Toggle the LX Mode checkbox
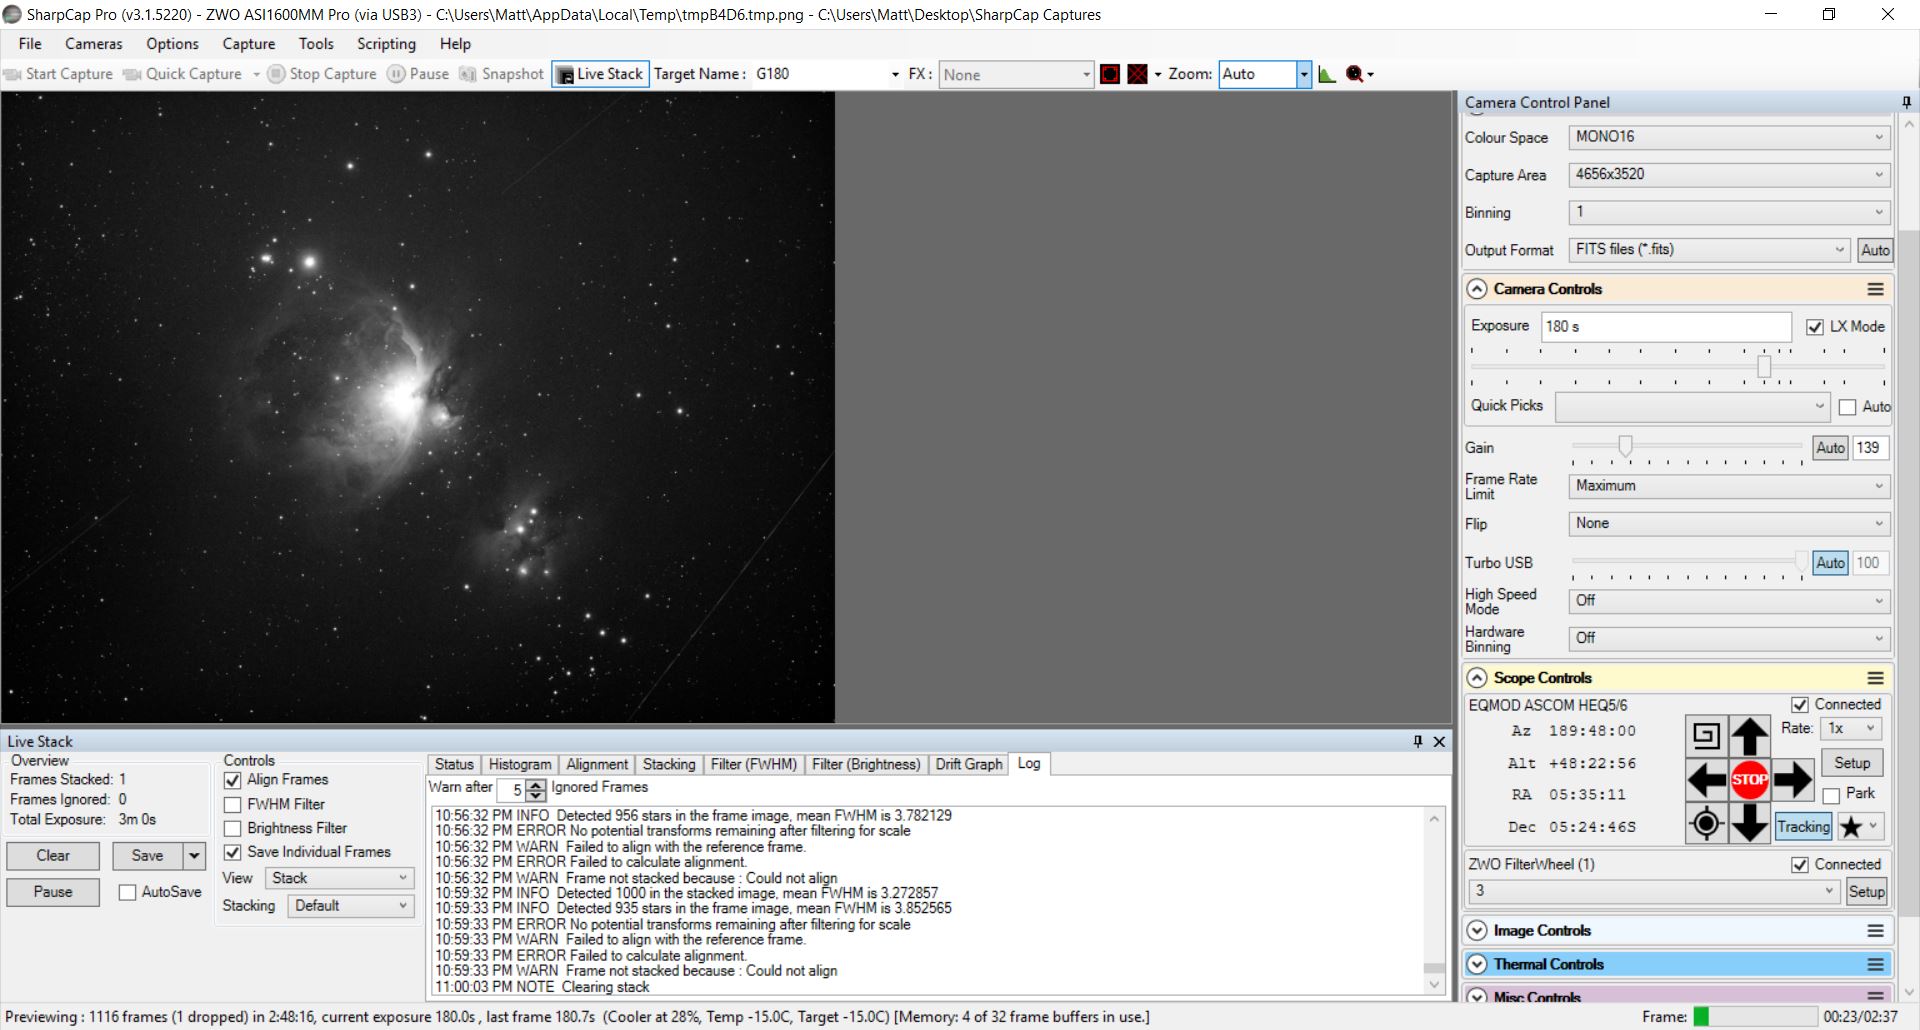 coord(1815,327)
